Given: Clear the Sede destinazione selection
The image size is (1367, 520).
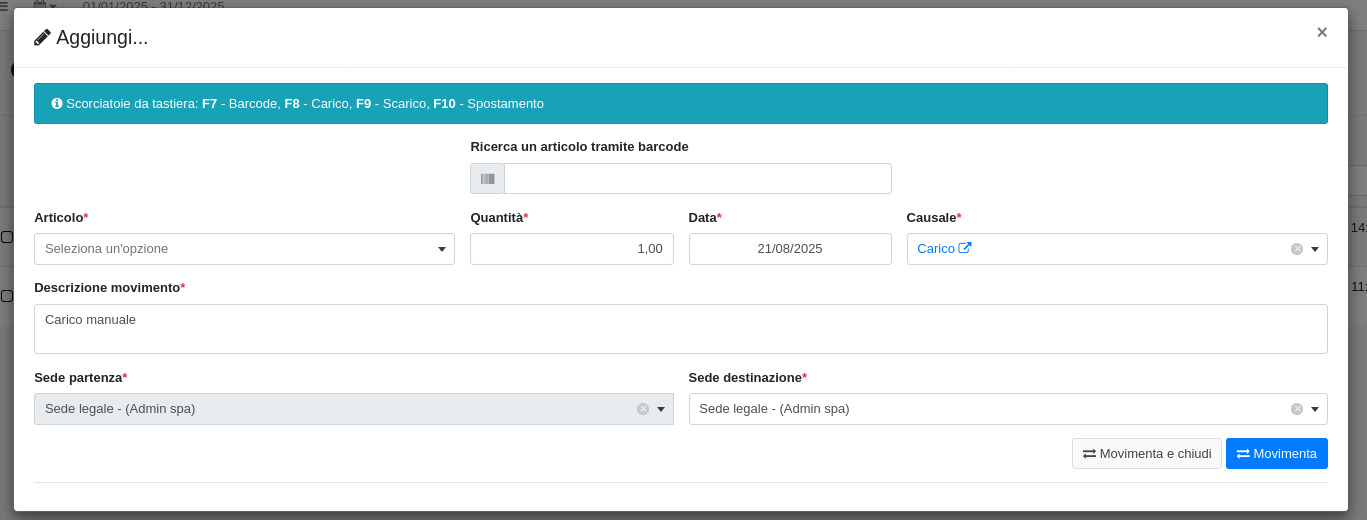Looking at the screenshot, I should [x=1297, y=409].
